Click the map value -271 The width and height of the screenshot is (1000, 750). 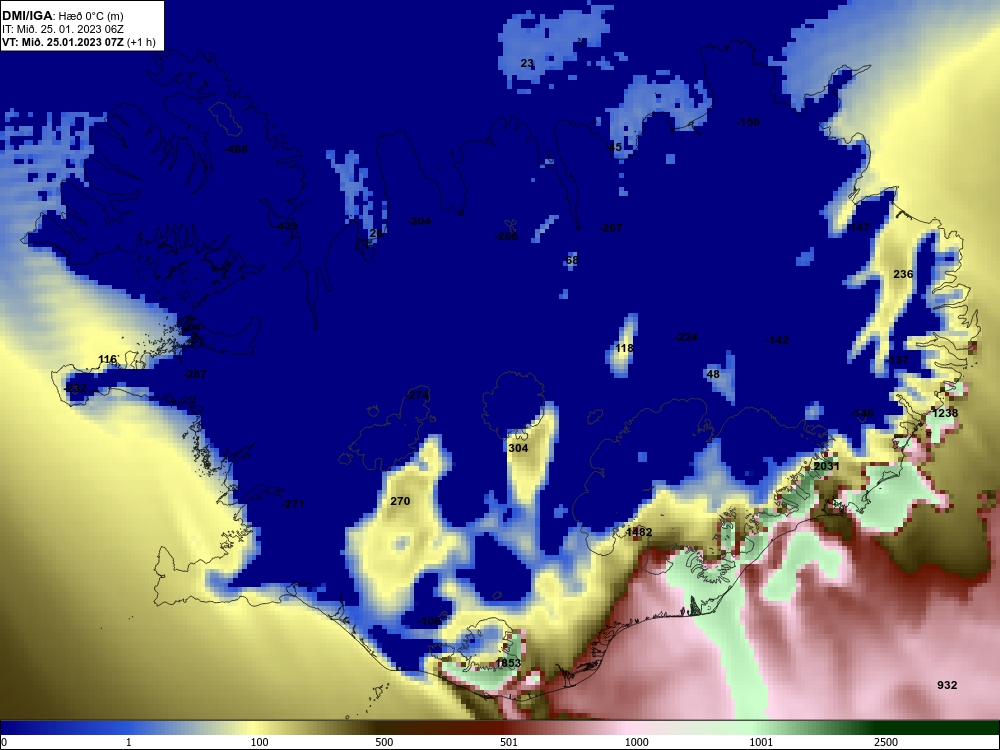[x=293, y=504]
